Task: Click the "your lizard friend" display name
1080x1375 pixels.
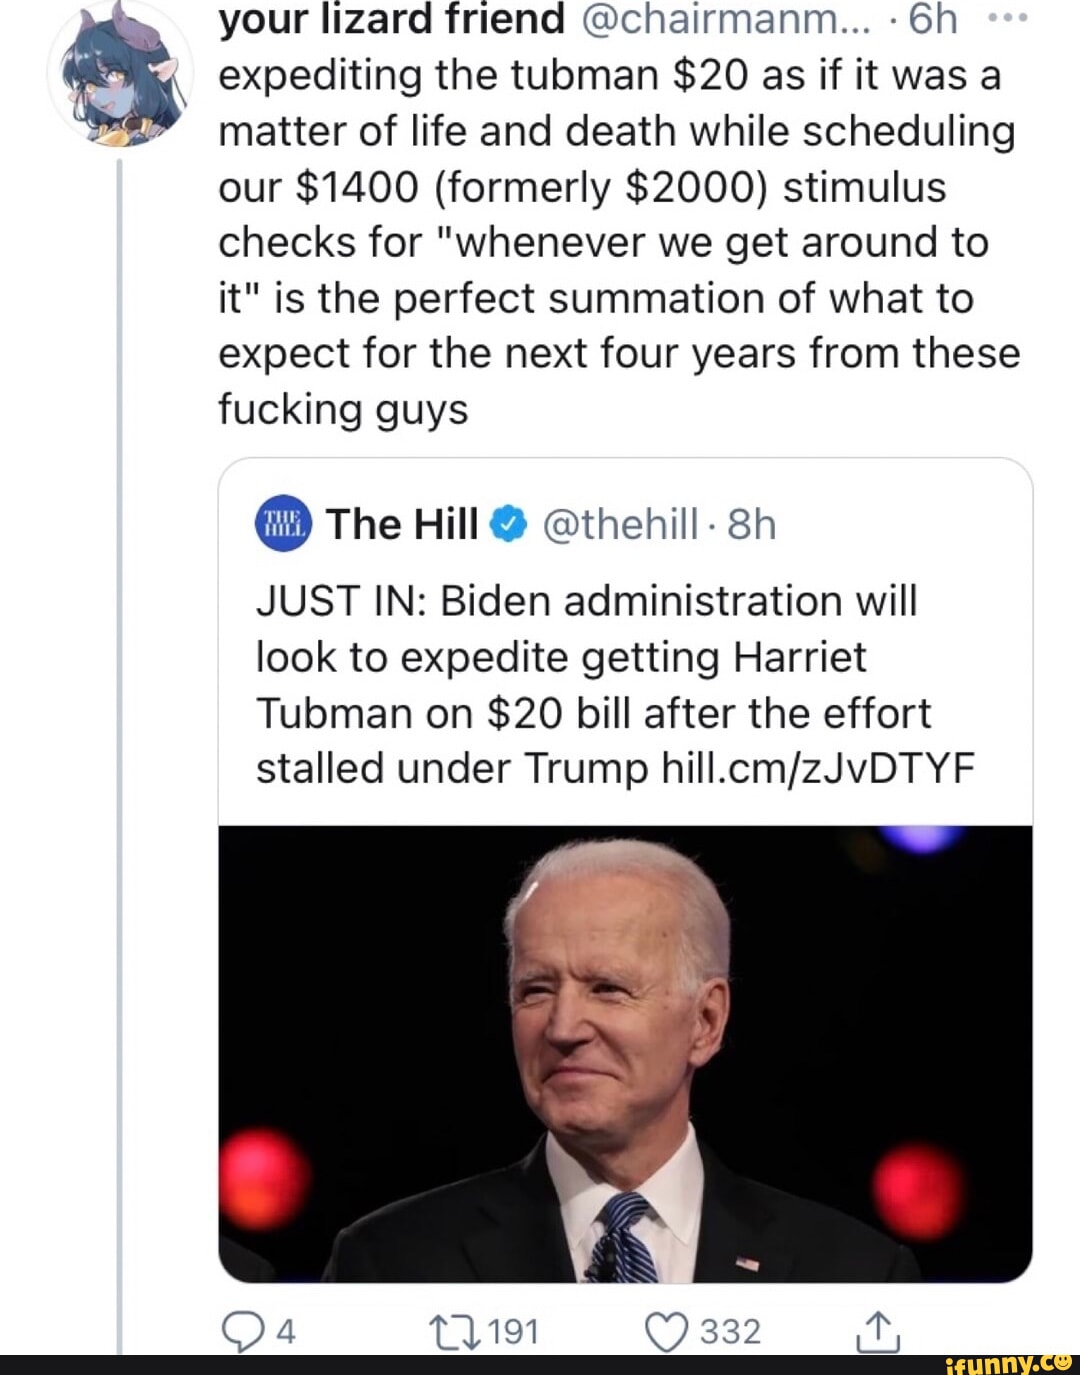Action: 391,18
